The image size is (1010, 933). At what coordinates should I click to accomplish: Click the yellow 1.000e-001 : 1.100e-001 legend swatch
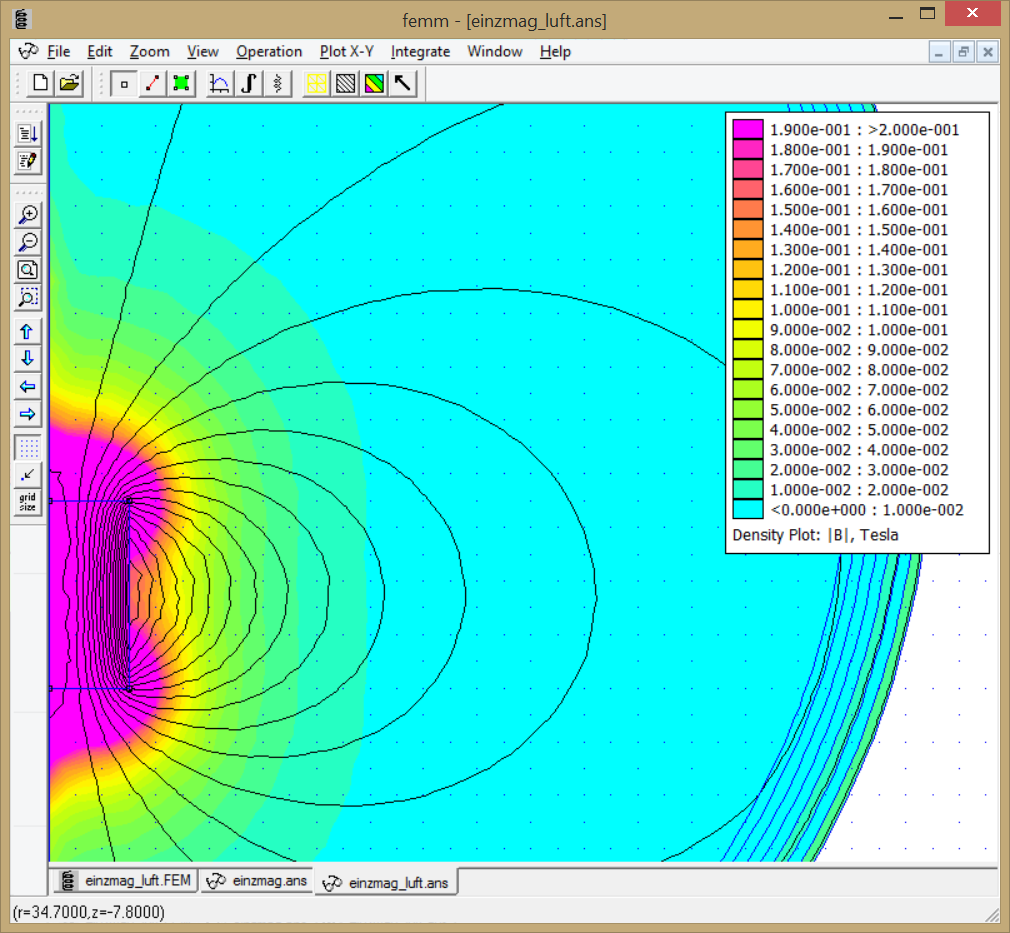(748, 310)
